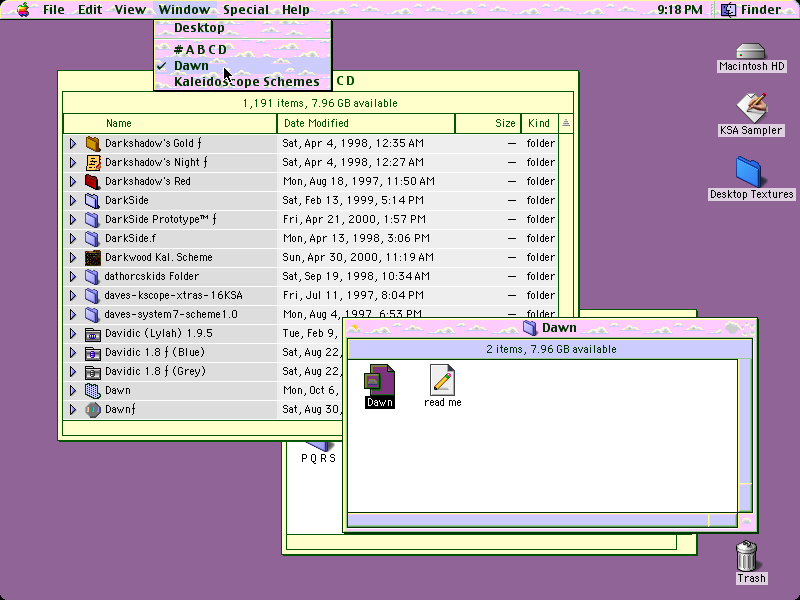Click the Davidic 1.8 (Grey) folder icon
Image resolution: width=800 pixels, height=600 pixels.
(92, 371)
